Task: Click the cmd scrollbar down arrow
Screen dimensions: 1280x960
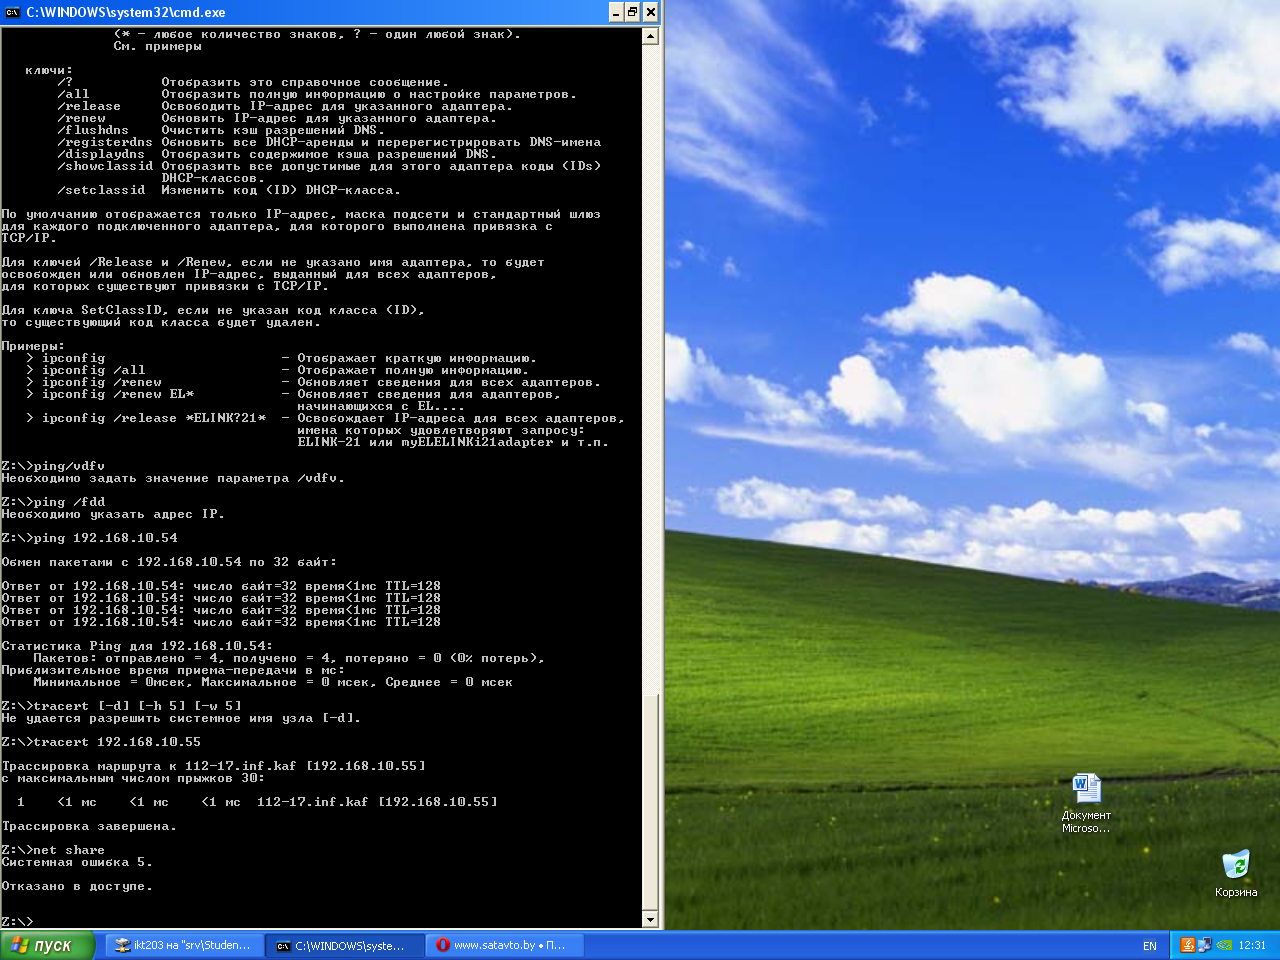Action: coord(650,920)
